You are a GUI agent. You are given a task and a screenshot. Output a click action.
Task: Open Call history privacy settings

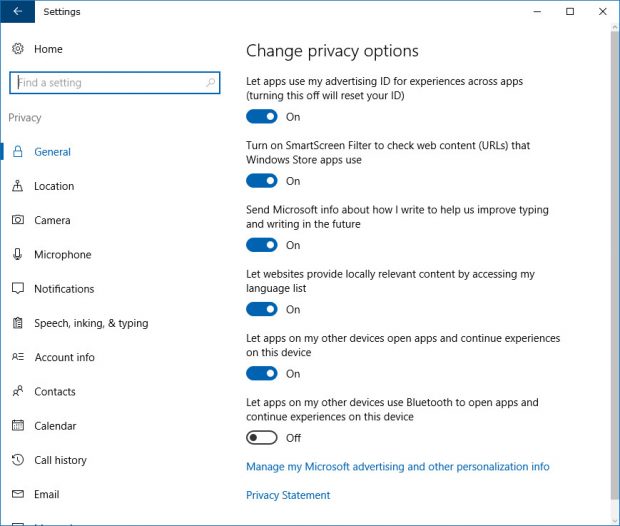(x=60, y=460)
